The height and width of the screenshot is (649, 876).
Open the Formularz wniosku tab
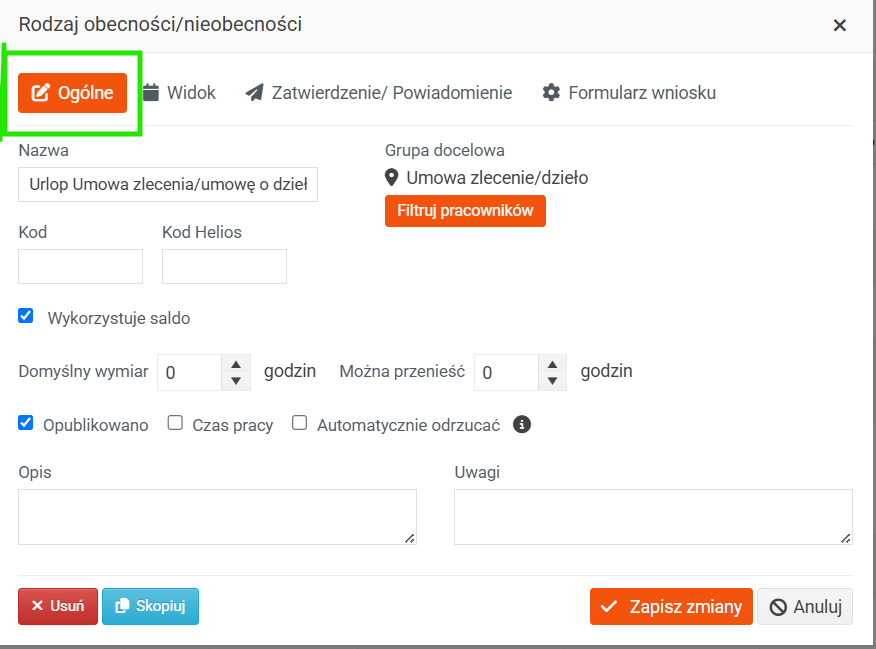pyautogui.click(x=629, y=93)
